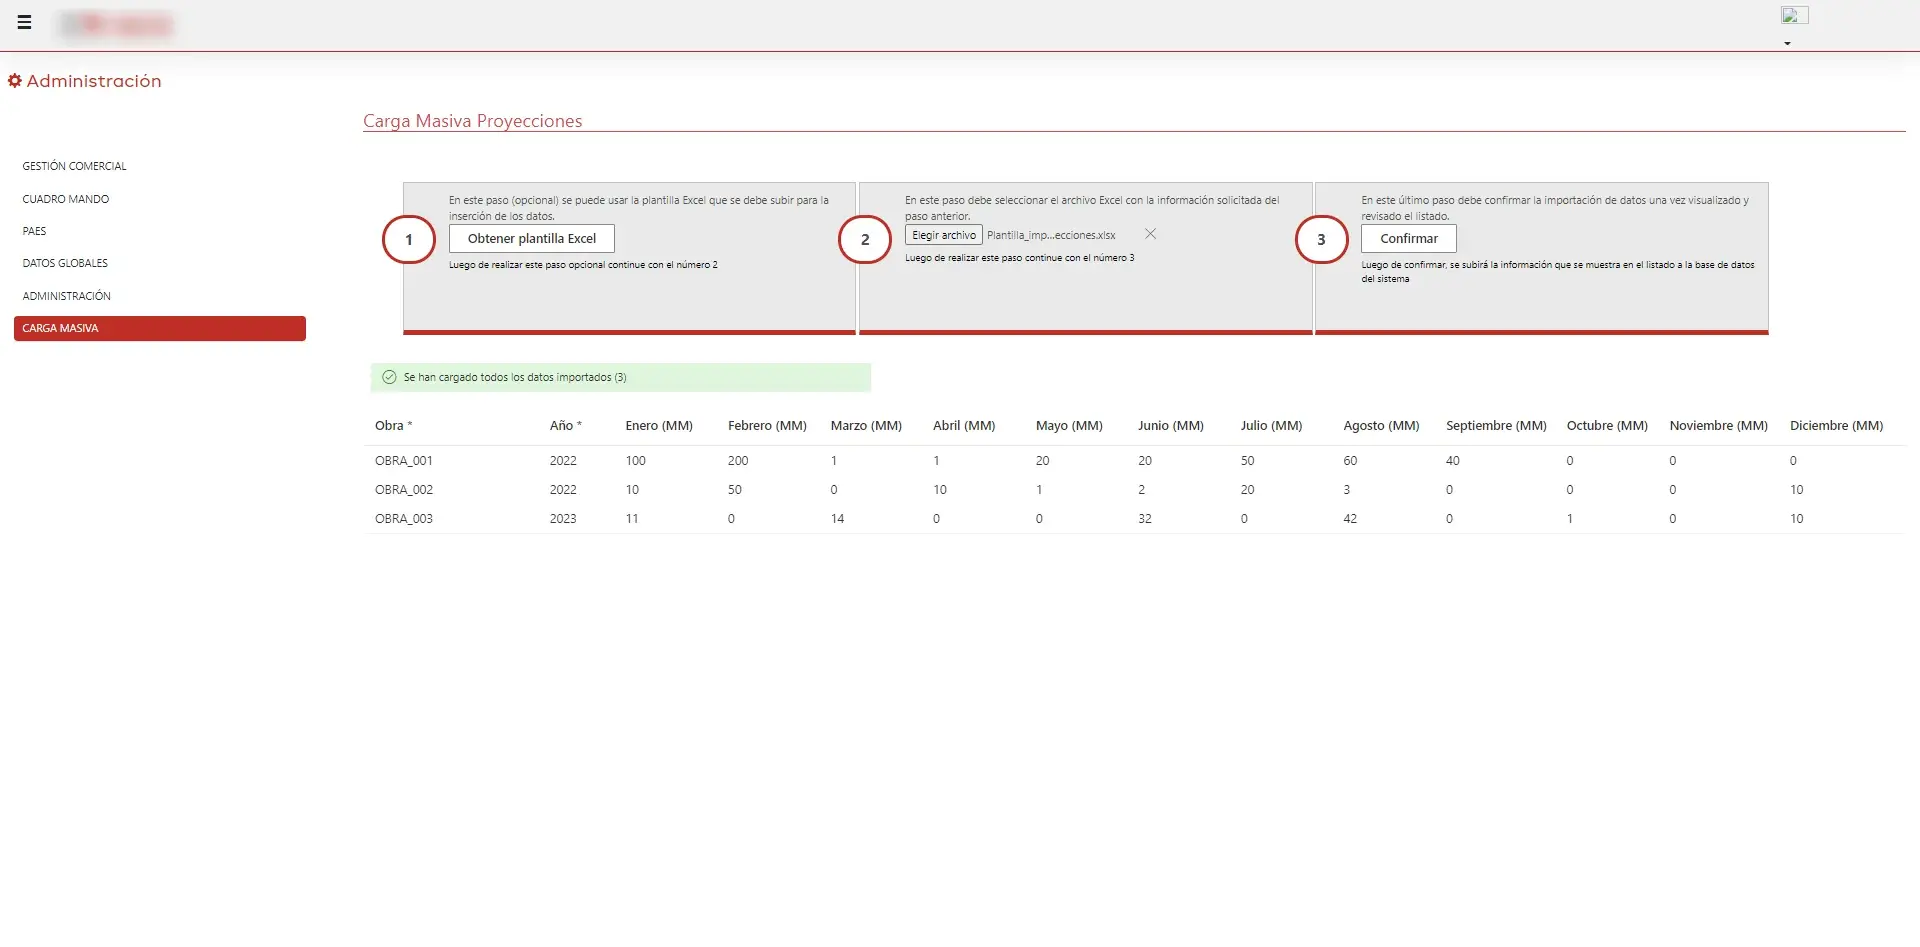Image resolution: width=1920 pixels, height=947 pixels.
Task: Click the Marzo (MM) column header
Action: (866, 425)
